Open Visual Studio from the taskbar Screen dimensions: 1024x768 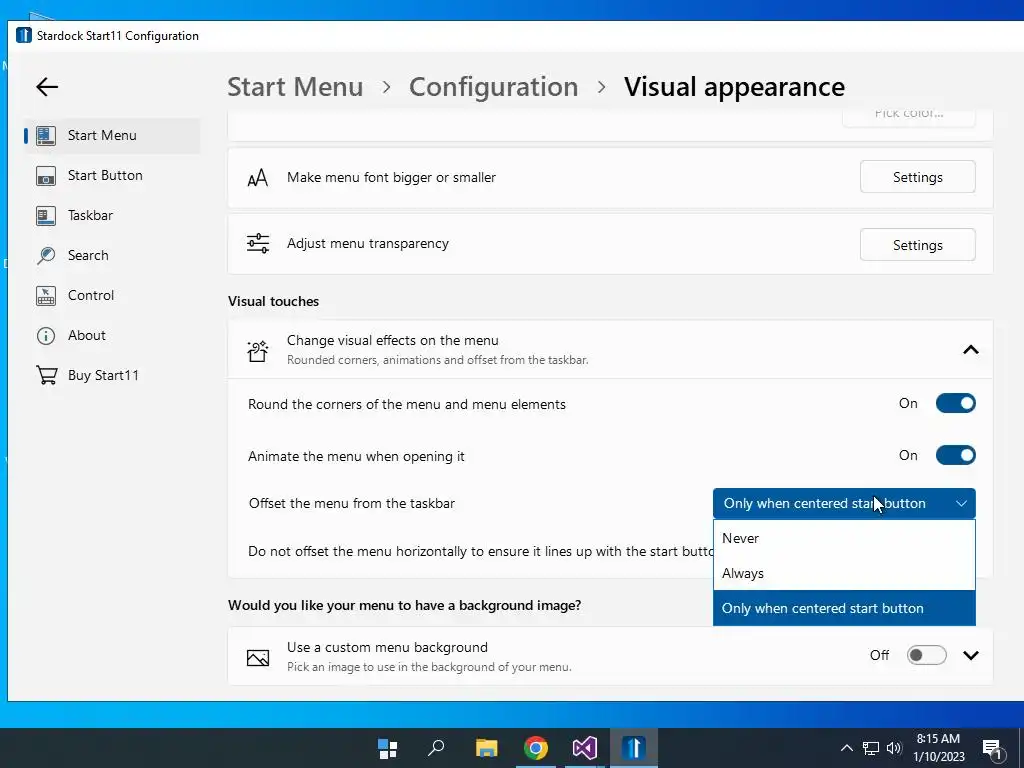tap(584, 748)
